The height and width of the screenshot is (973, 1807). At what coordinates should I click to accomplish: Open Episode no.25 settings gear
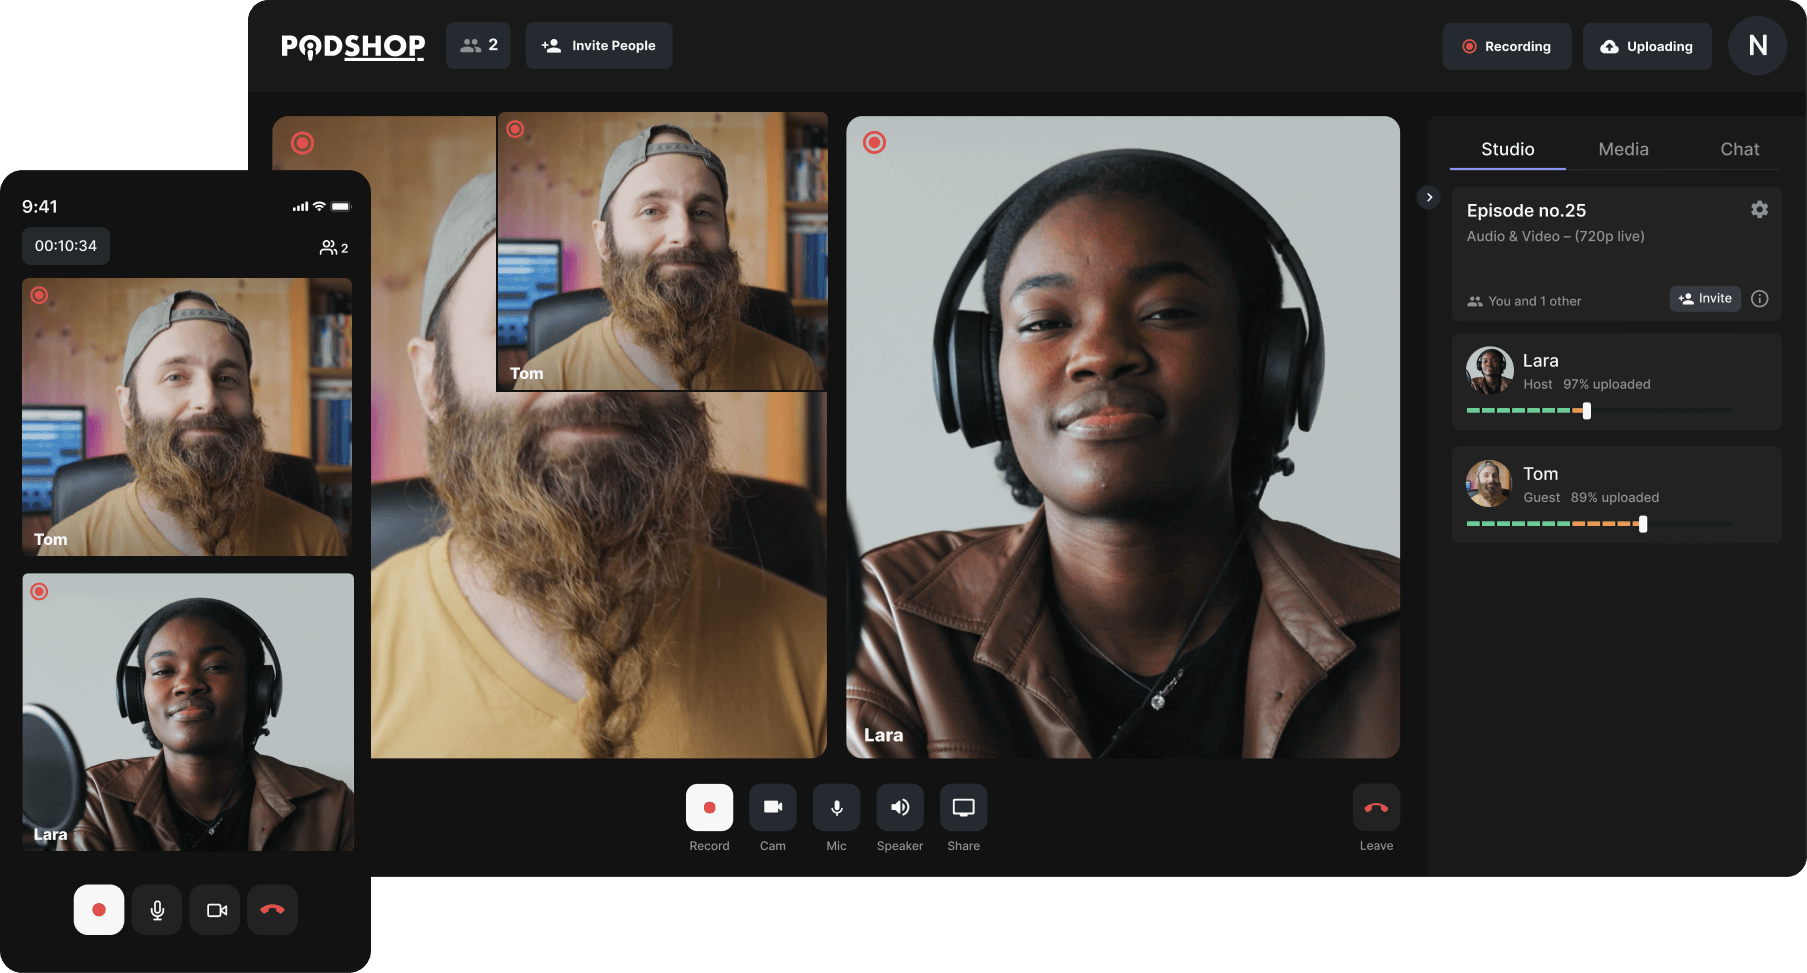tap(1759, 209)
